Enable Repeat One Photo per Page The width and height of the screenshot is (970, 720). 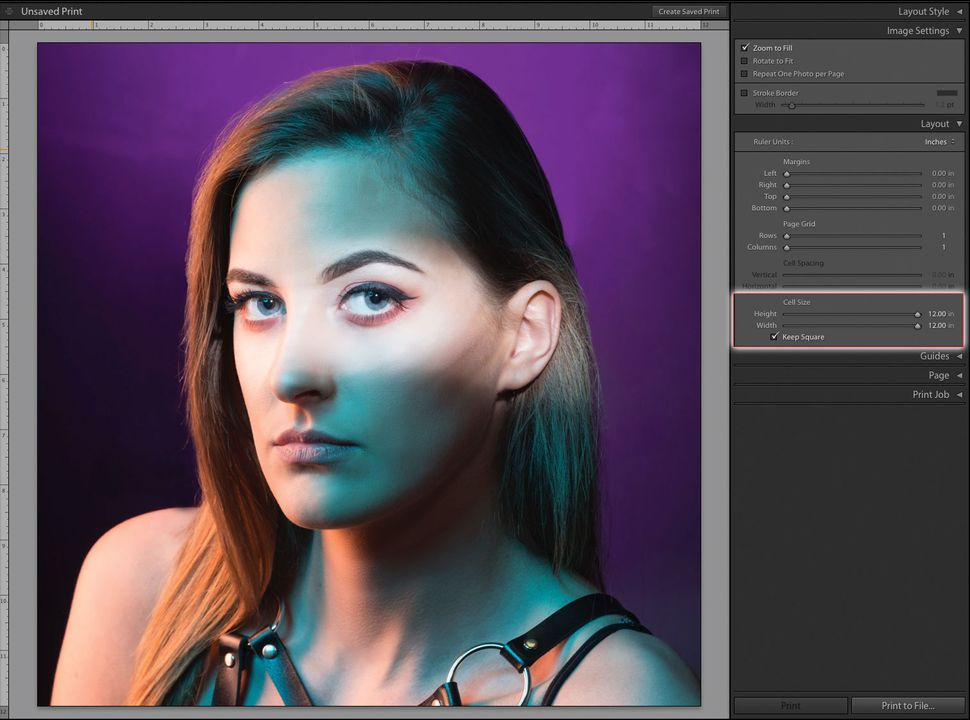click(x=744, y=73)
